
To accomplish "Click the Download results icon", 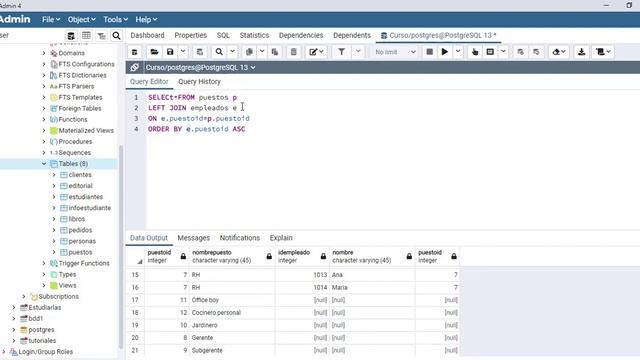I will coord(582,52).
